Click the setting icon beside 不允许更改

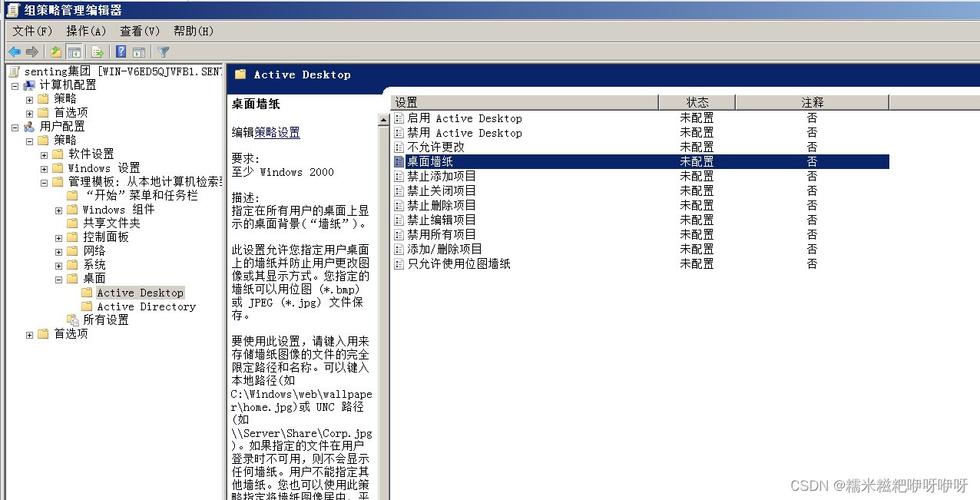pos(399,147)
